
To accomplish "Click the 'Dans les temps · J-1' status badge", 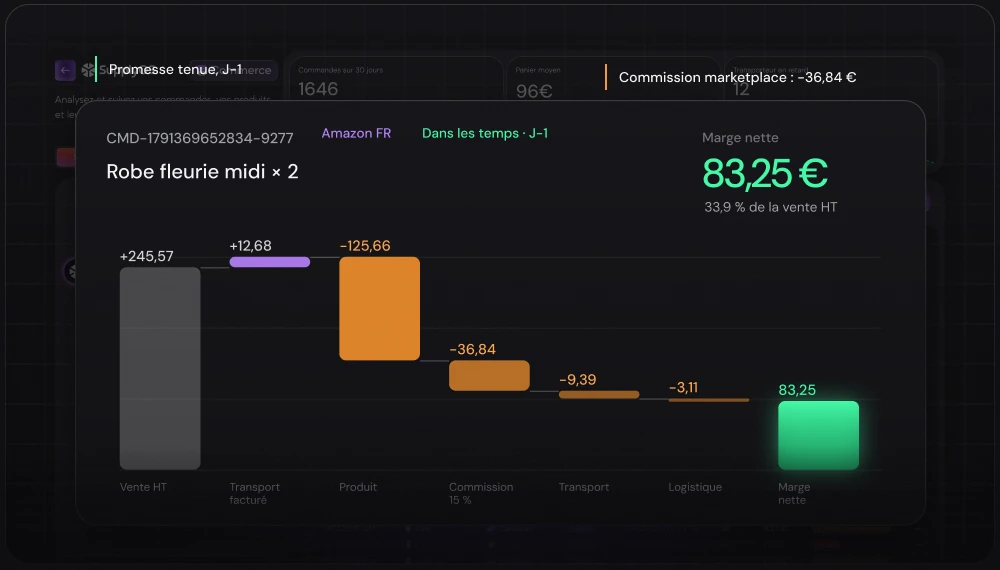I will [485, 133].
